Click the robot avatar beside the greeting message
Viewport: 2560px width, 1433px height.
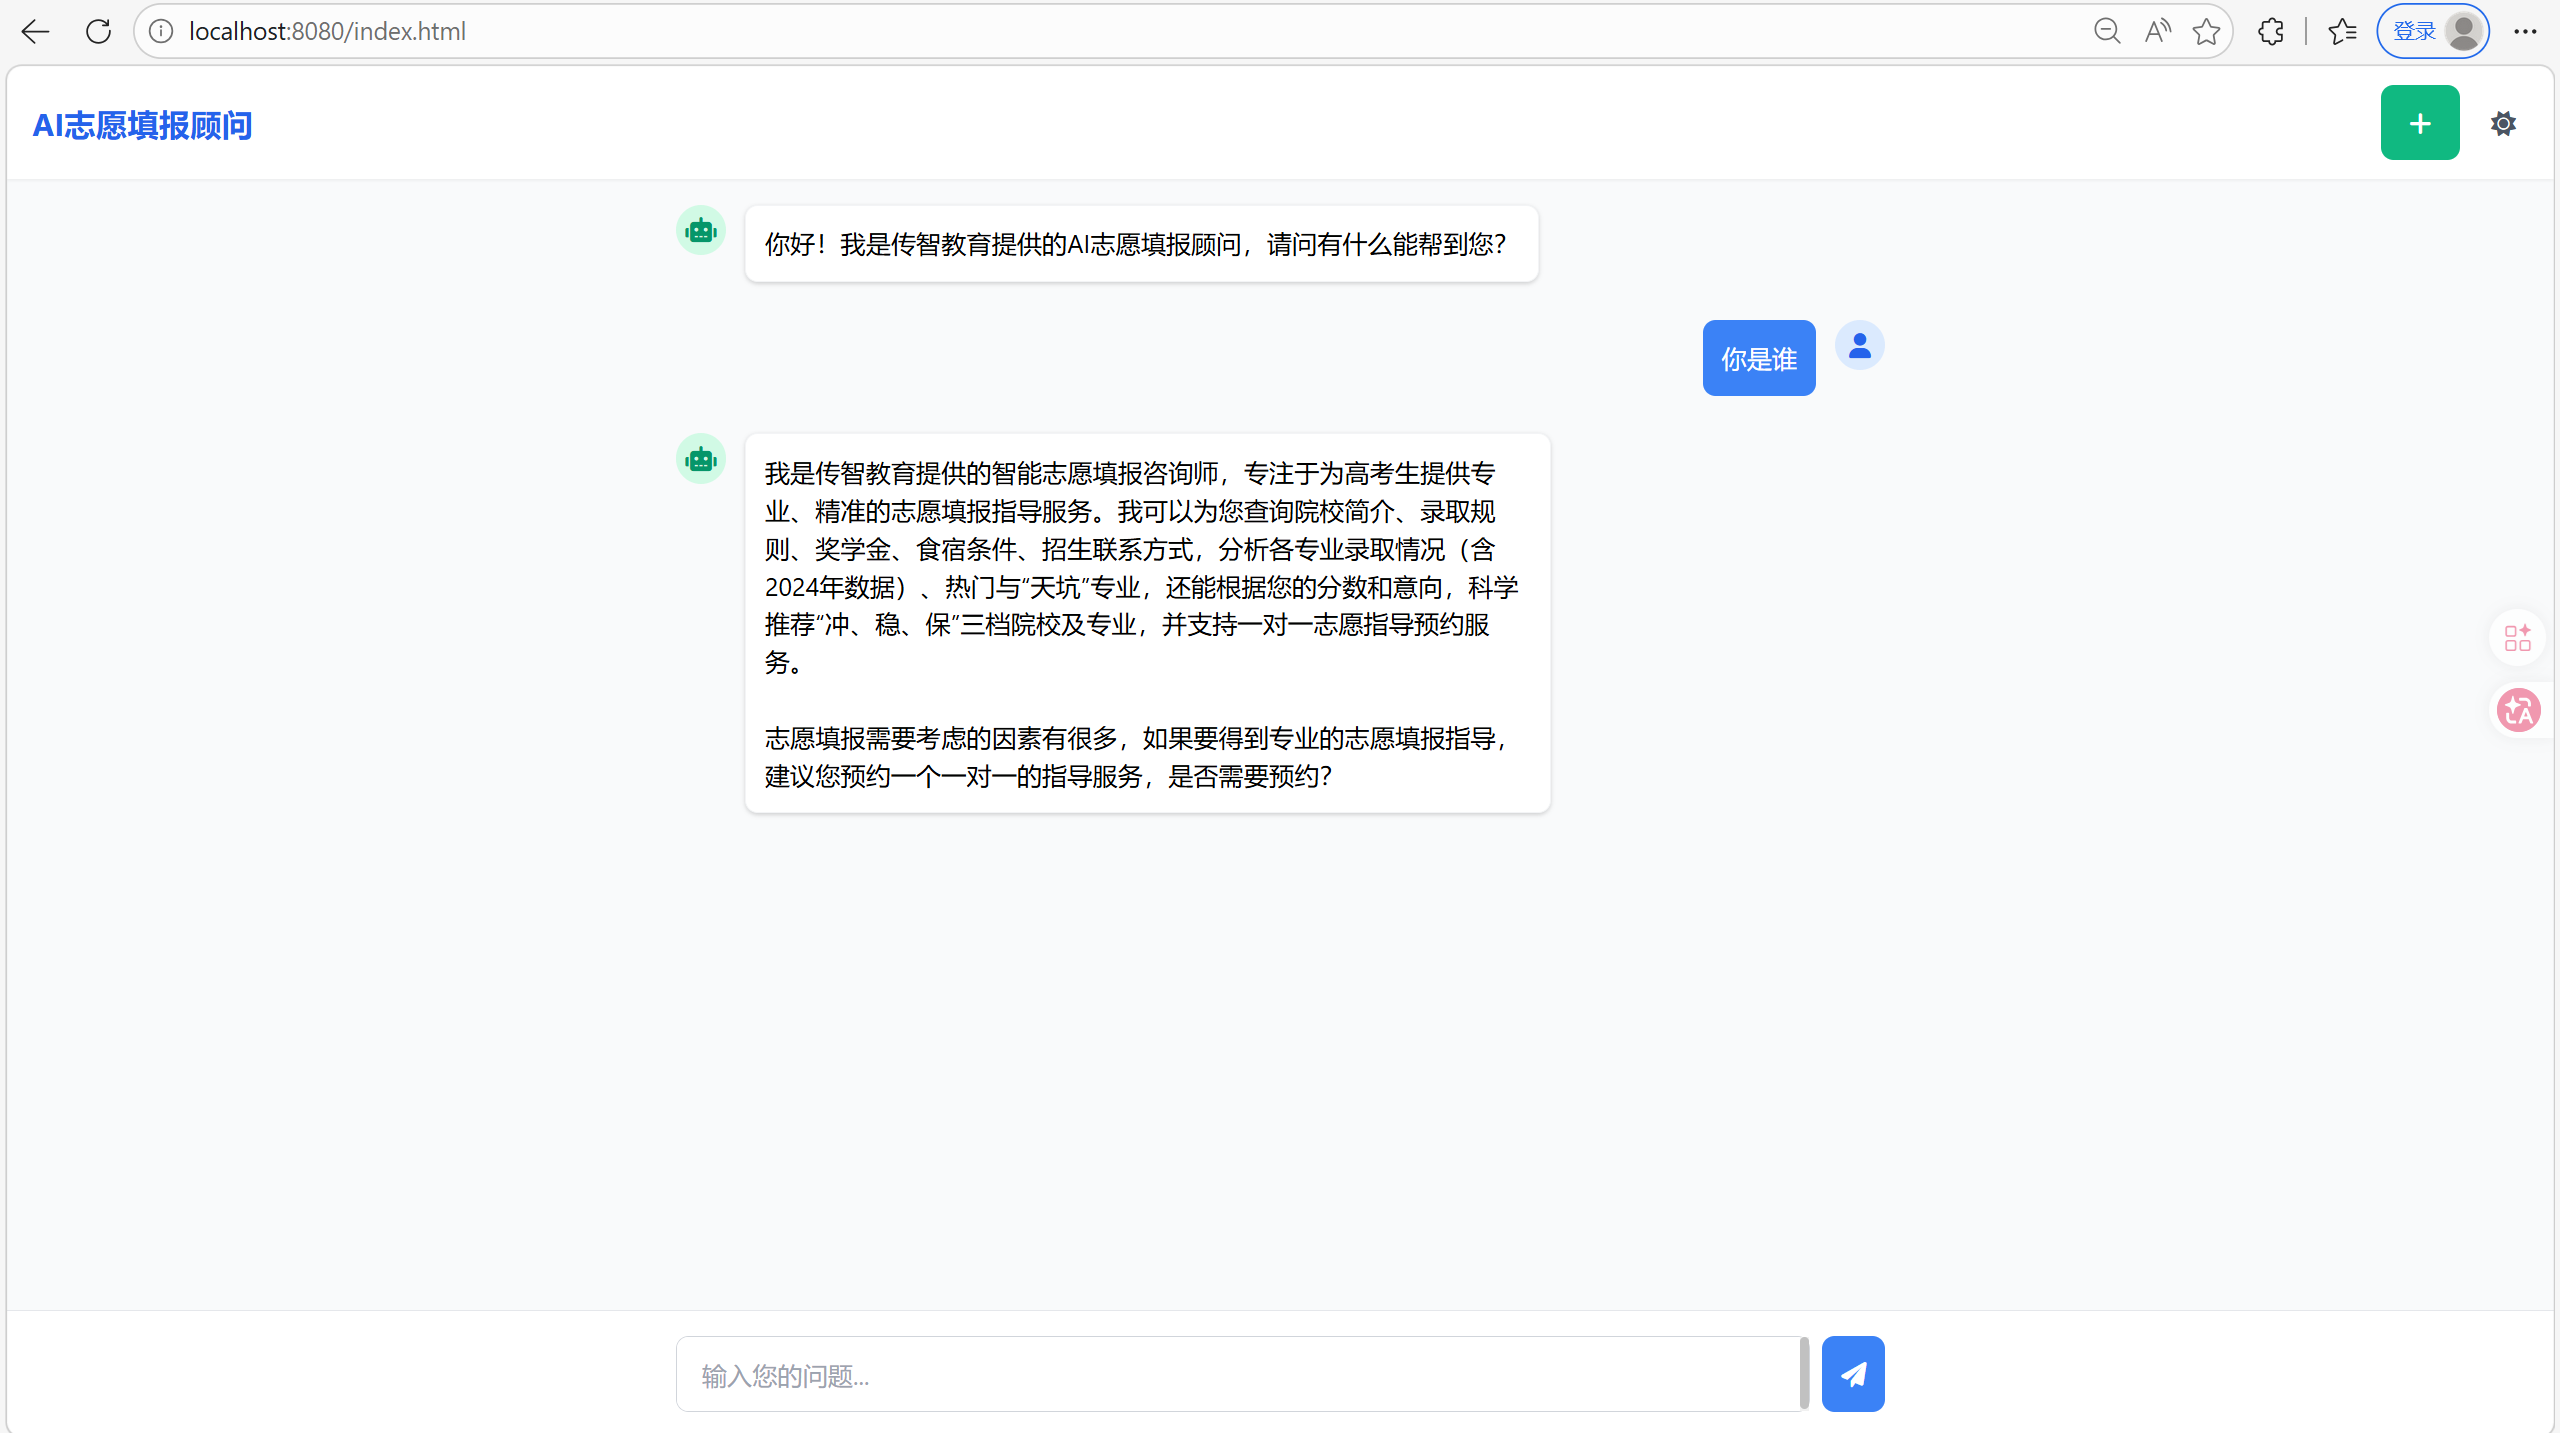[x=701, y=231]
